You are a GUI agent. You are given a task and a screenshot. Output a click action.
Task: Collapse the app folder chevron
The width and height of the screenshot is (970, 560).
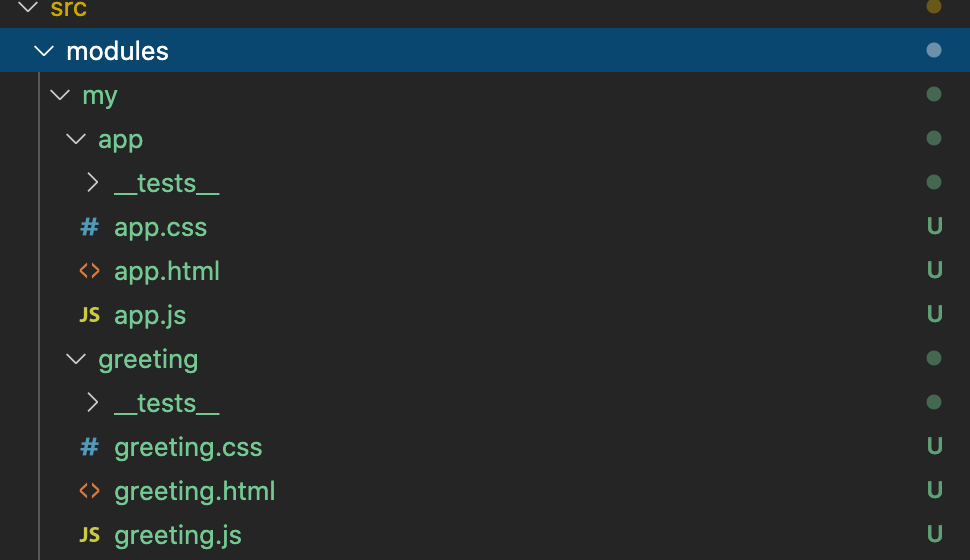[x=76, y=139]
